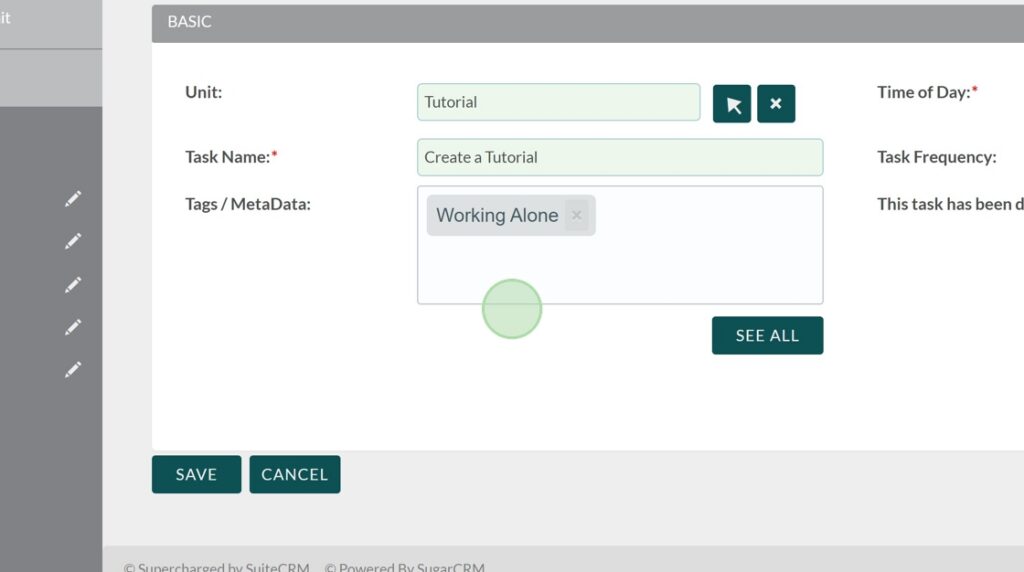The width and height of the screenshot is (1024, 572).
Task: Click the topmost pencil edit icon in sidebar
Action: [x=73, y=200]
